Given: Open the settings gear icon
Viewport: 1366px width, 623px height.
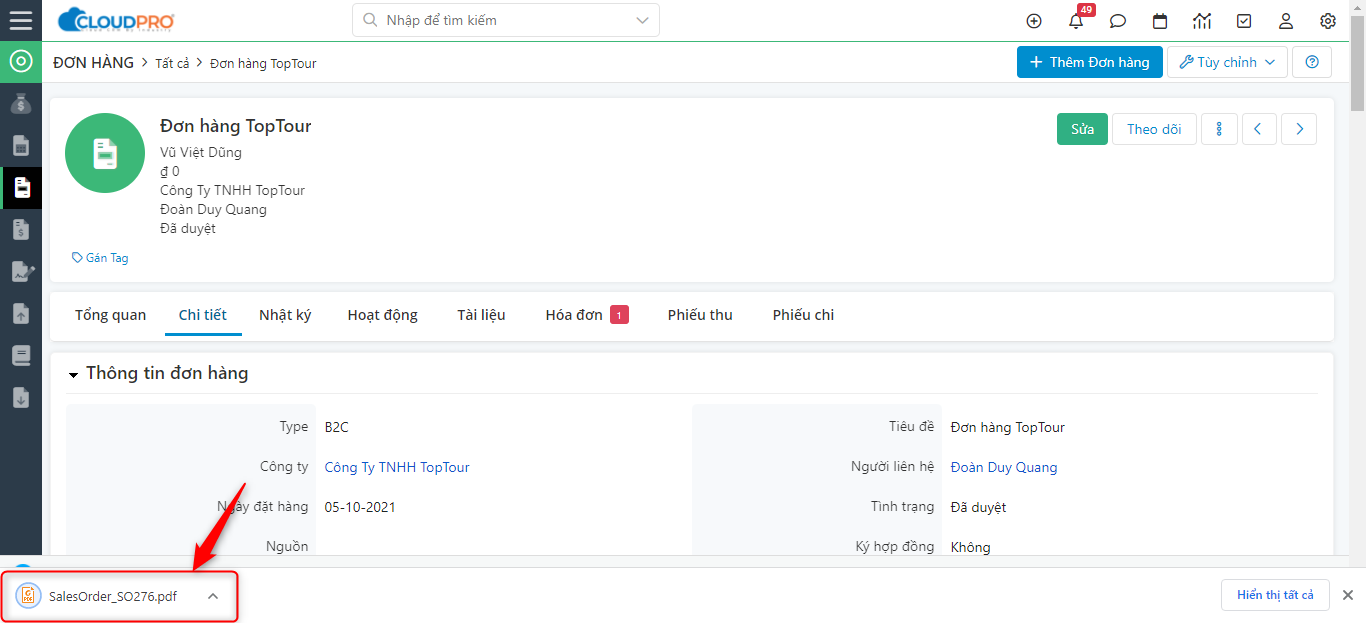Looking at the screenshot, I should click(1328, 21).
